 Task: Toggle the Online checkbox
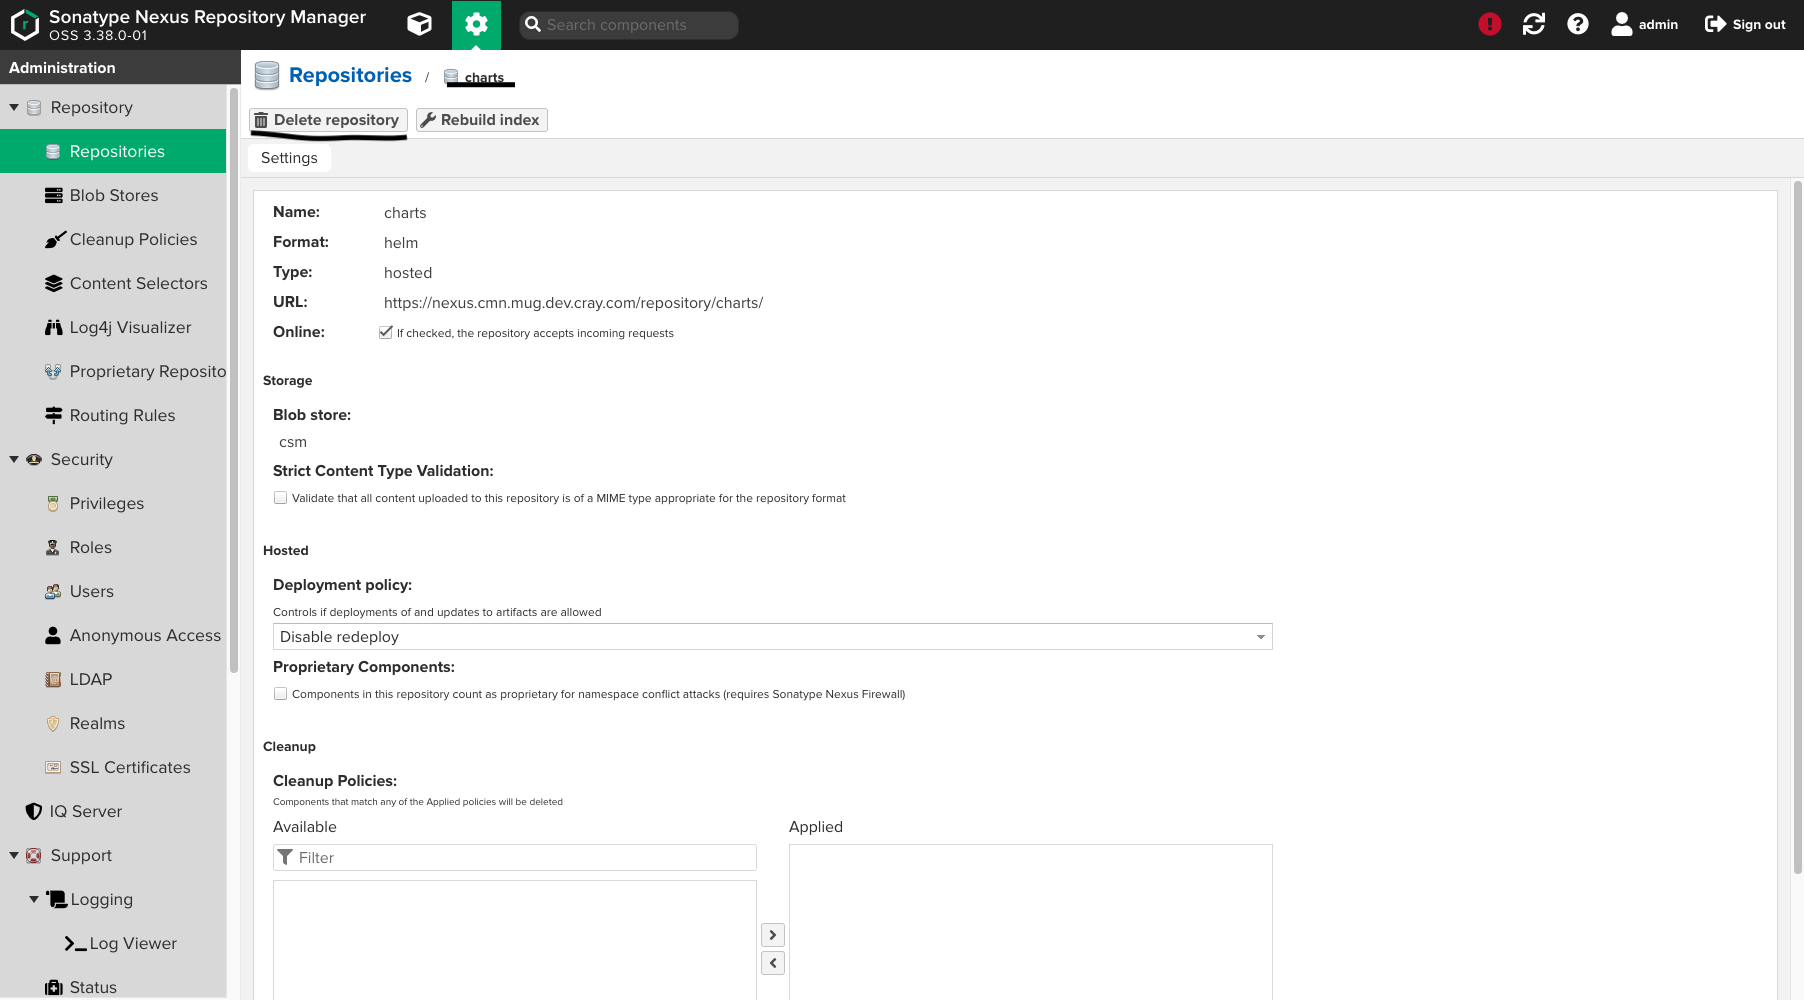(x=385, y=332)
